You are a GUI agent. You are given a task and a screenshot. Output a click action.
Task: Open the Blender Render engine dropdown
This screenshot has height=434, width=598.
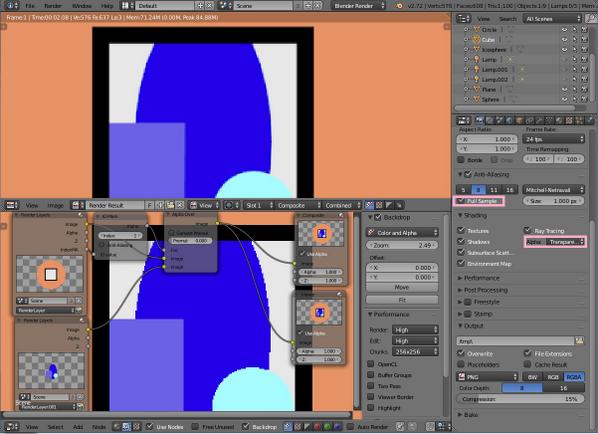358,6
